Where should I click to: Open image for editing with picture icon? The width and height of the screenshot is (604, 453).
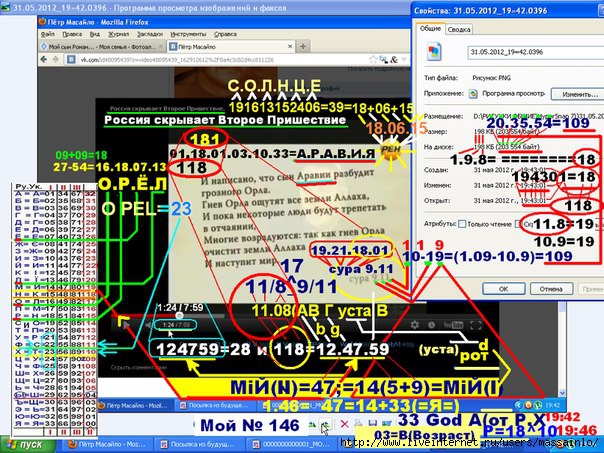pos(387,424)
